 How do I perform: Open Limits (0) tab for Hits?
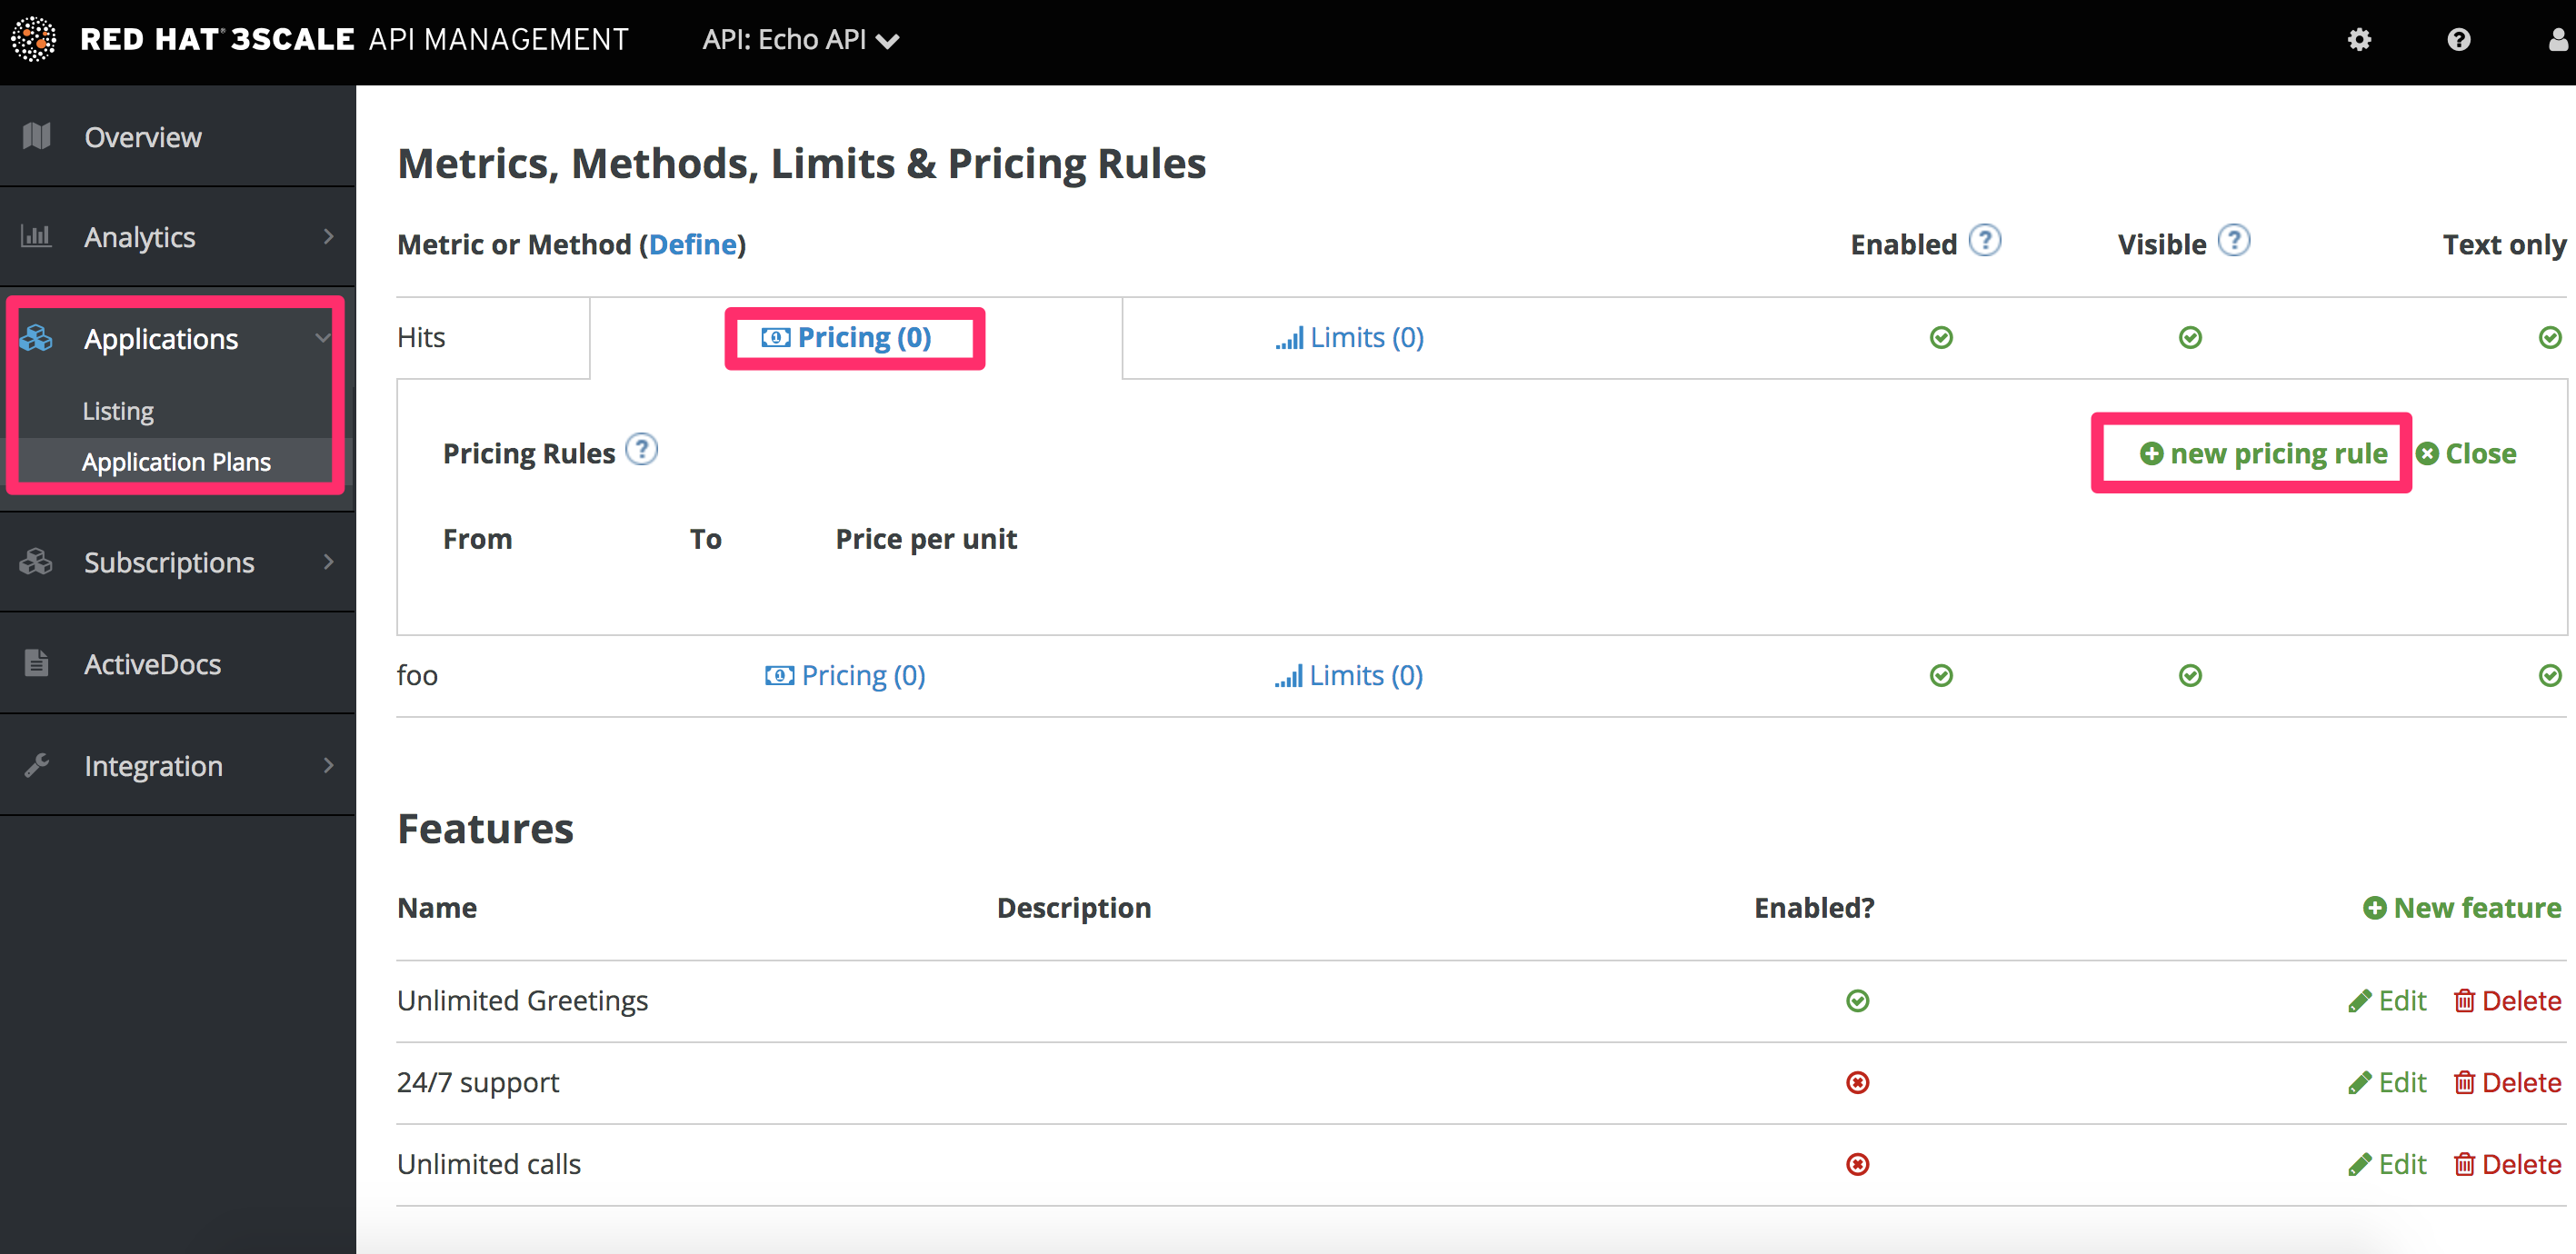[1350, 338]
